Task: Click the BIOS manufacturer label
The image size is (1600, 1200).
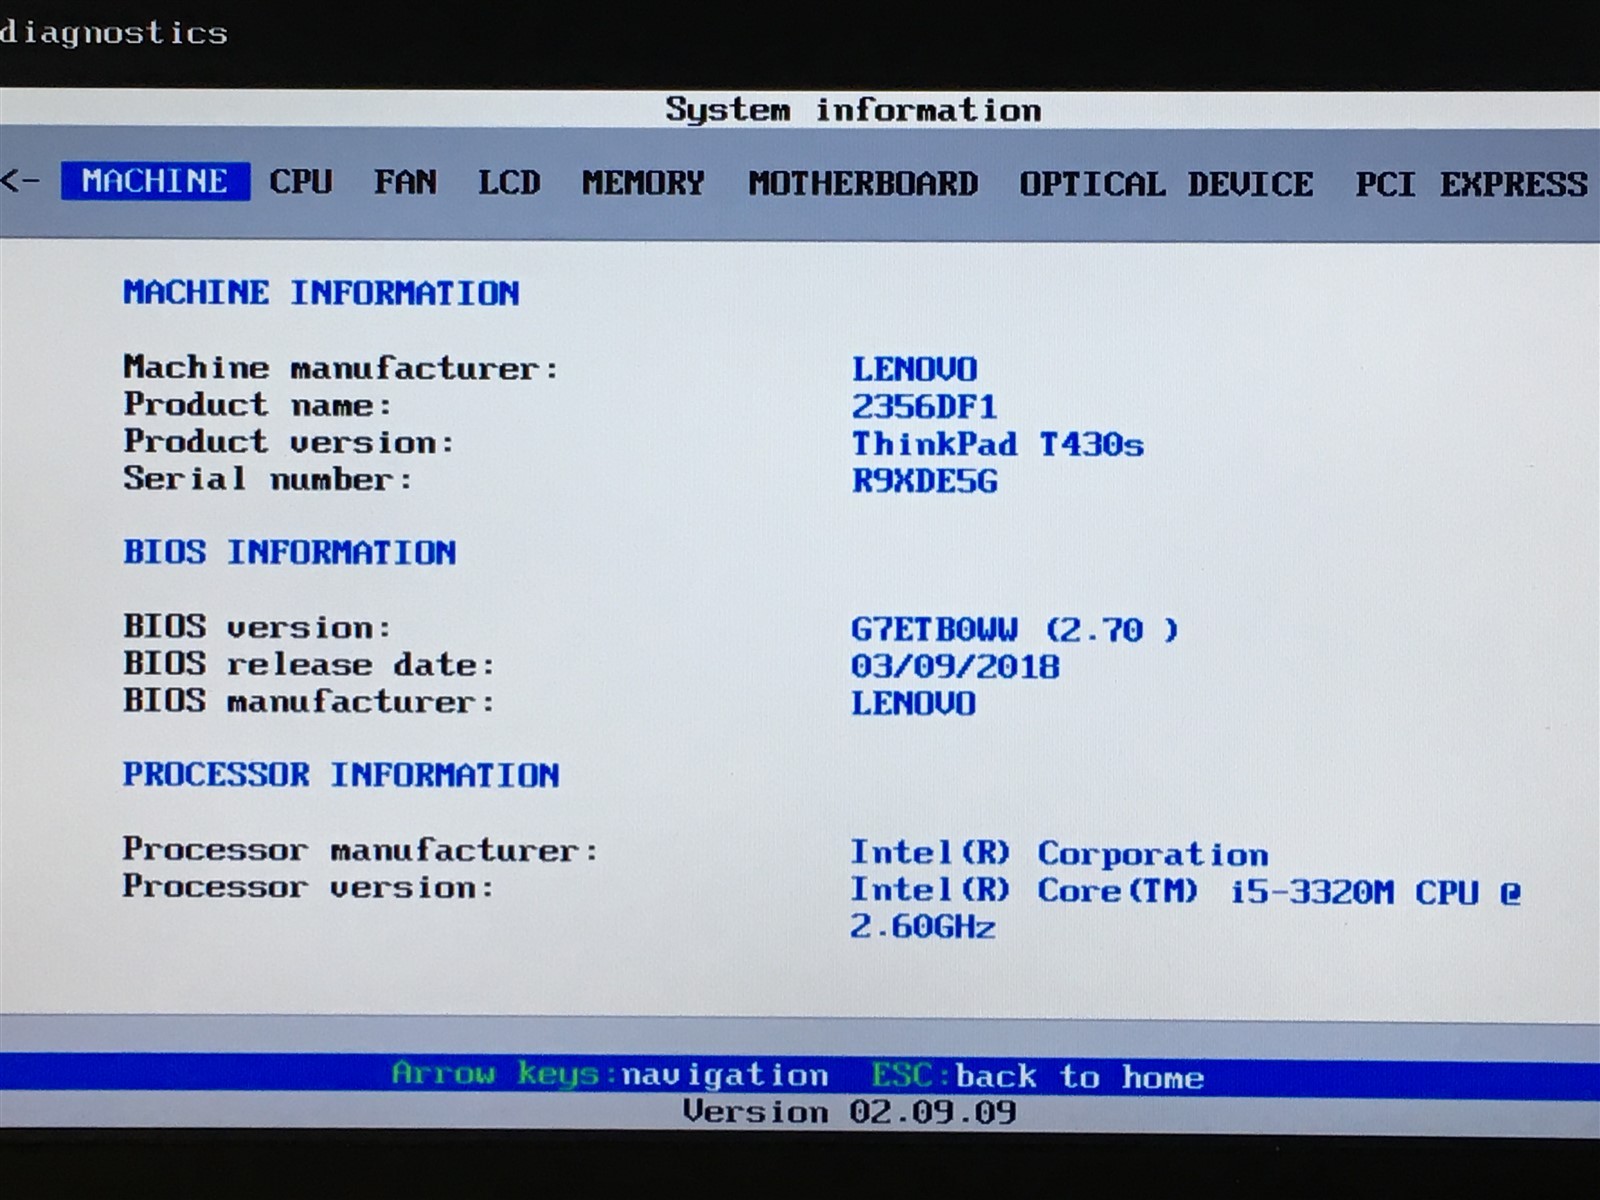Action: coord(309,701)
